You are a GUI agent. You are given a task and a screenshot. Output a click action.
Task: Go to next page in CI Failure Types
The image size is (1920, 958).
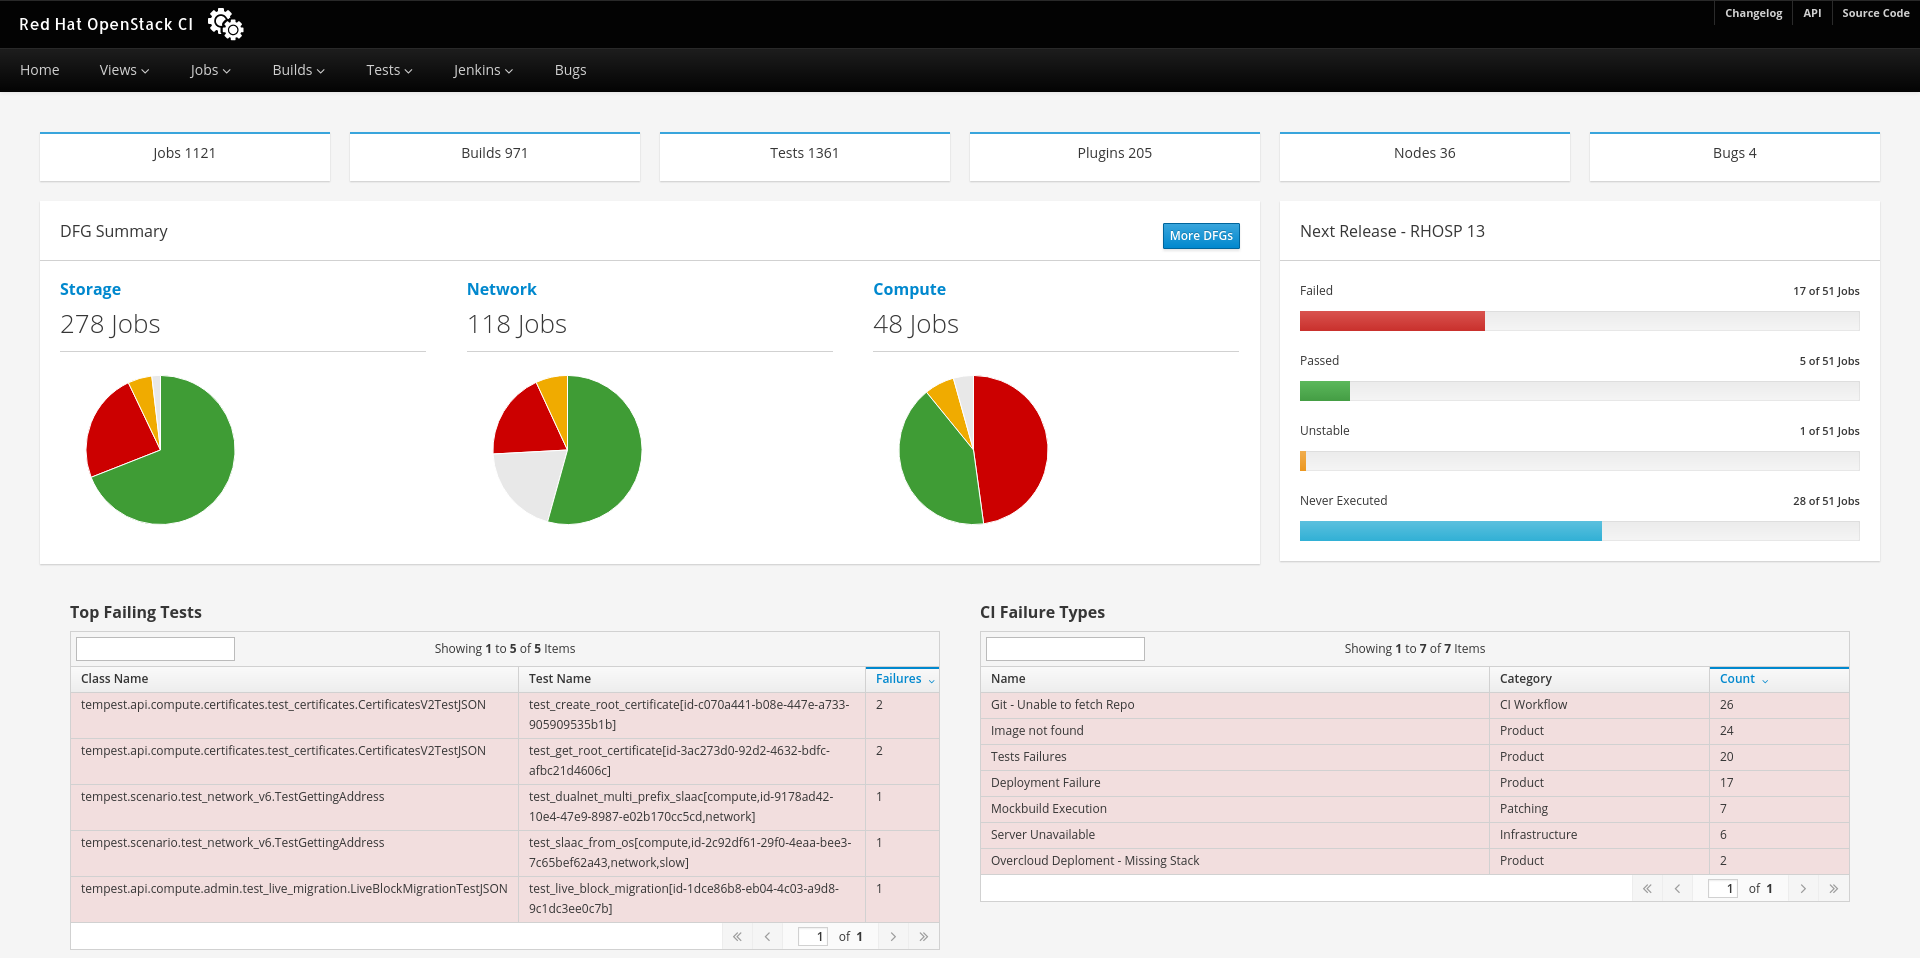(x=1803, y=889)
